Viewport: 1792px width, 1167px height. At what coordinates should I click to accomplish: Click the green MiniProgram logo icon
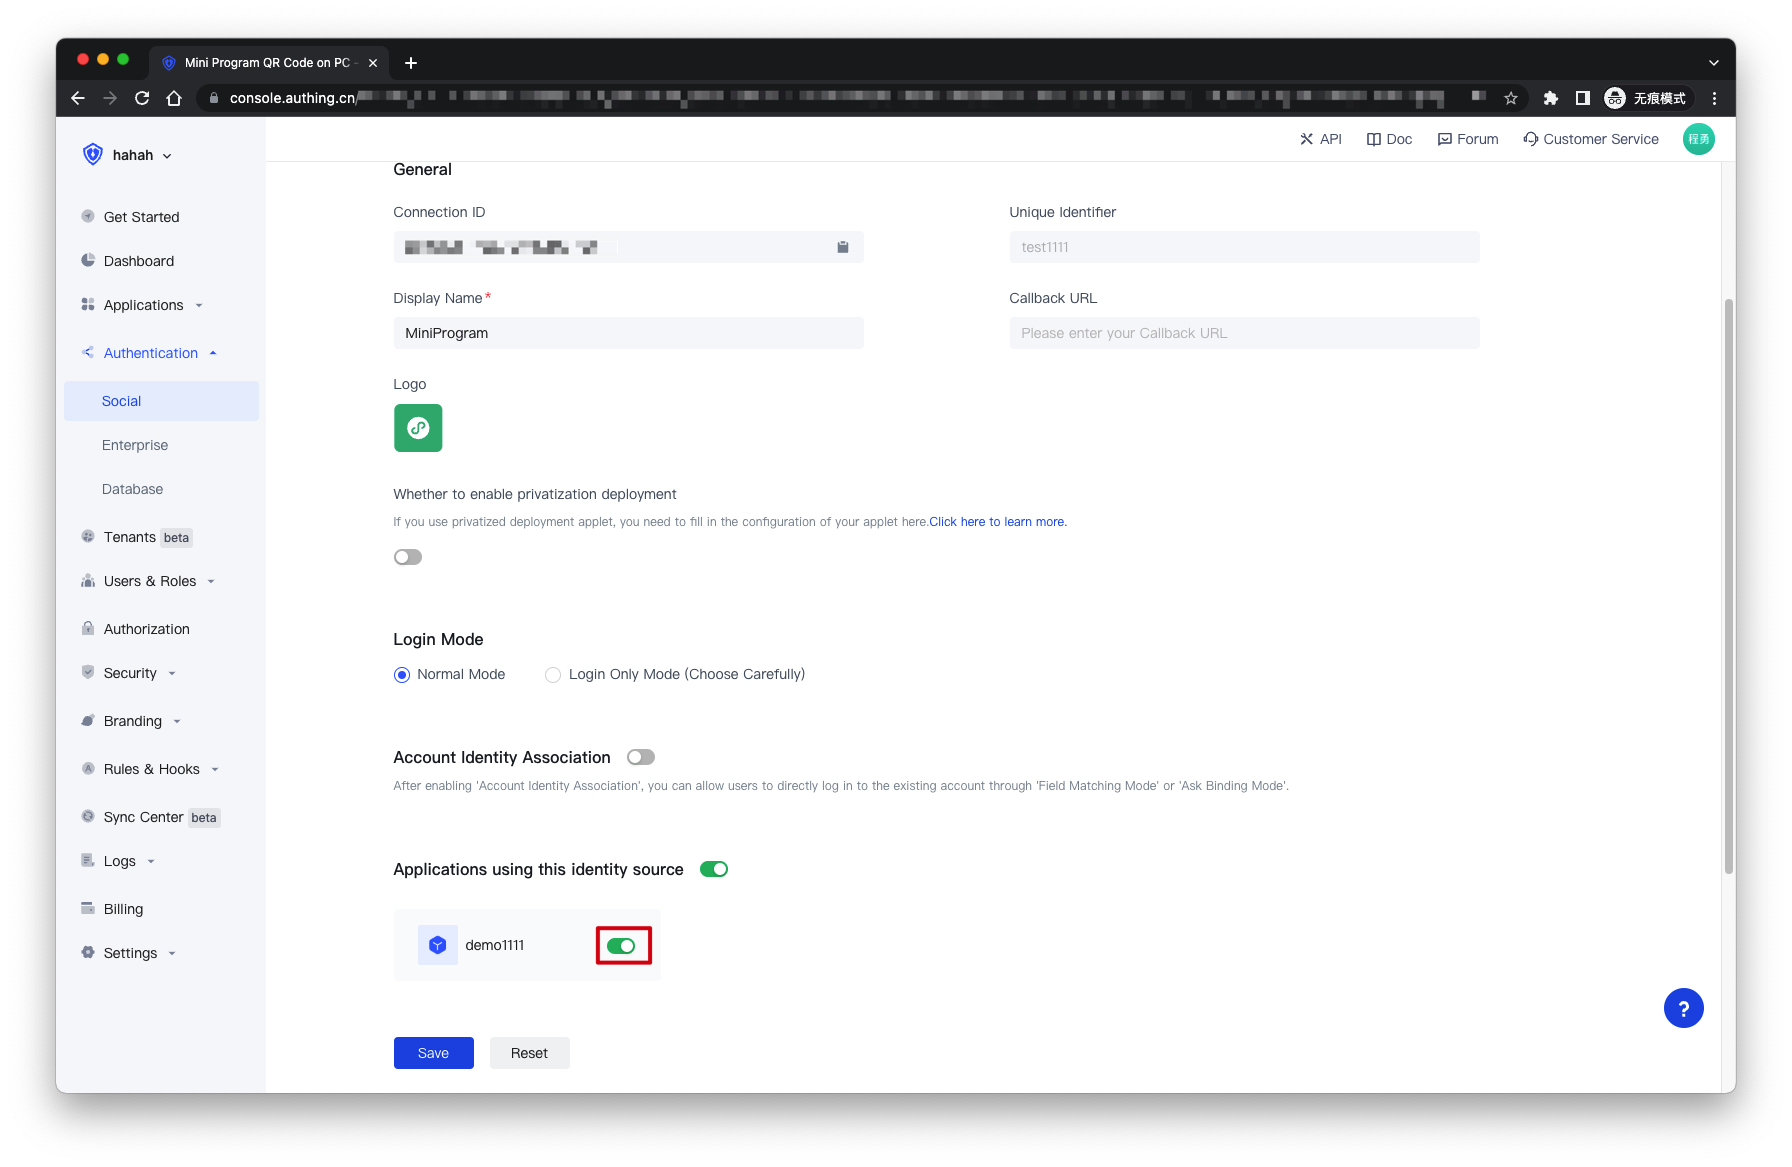click(x=418, y=428)
